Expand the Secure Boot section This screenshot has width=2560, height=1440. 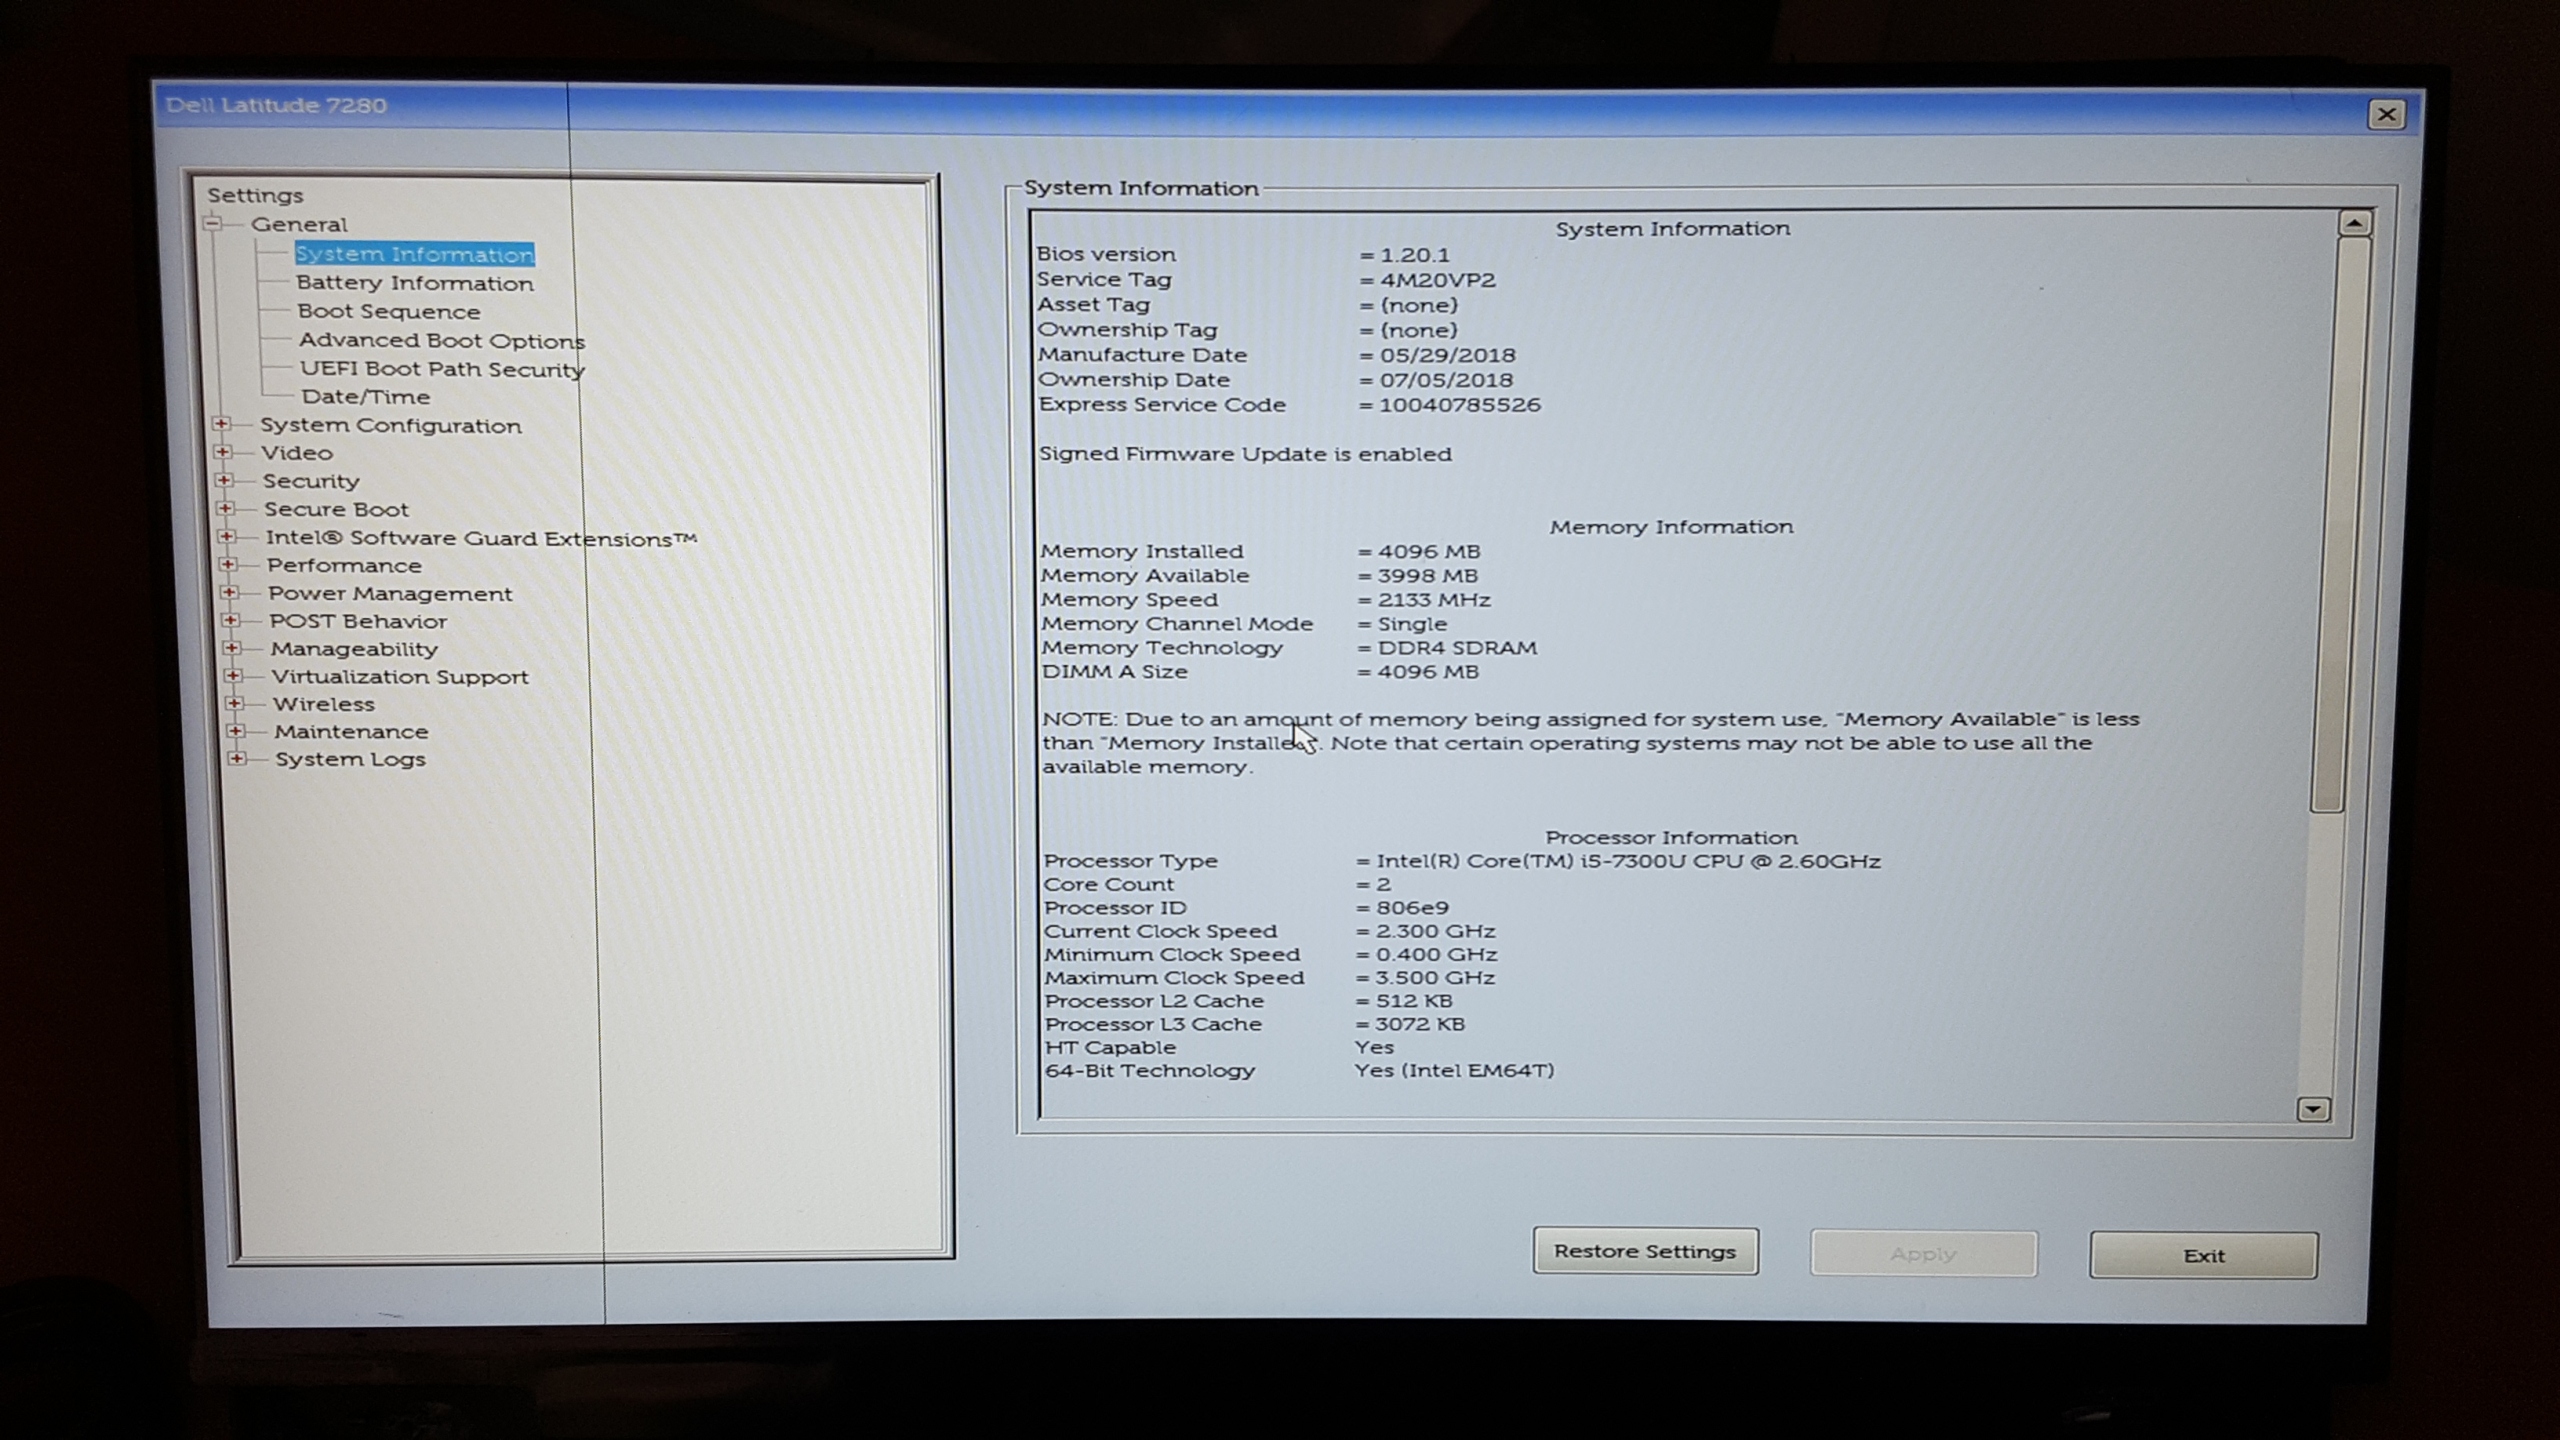coord(225,509)
